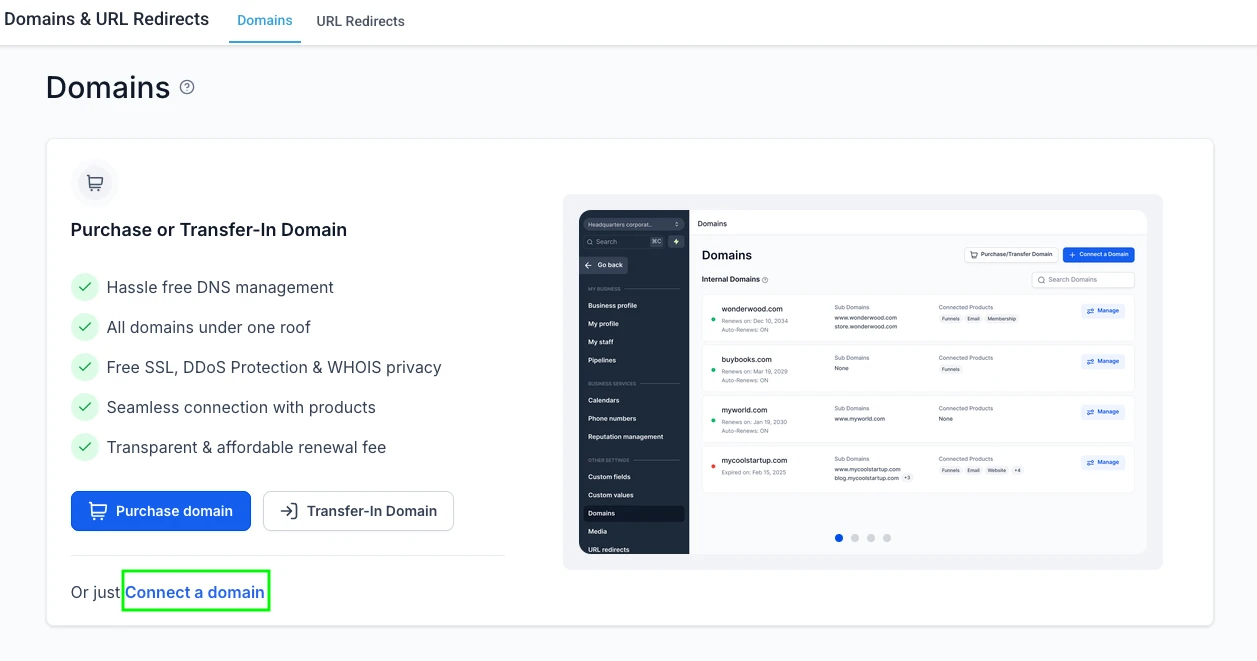Switch to the URL Redirects tab

(x=361, y=21)
